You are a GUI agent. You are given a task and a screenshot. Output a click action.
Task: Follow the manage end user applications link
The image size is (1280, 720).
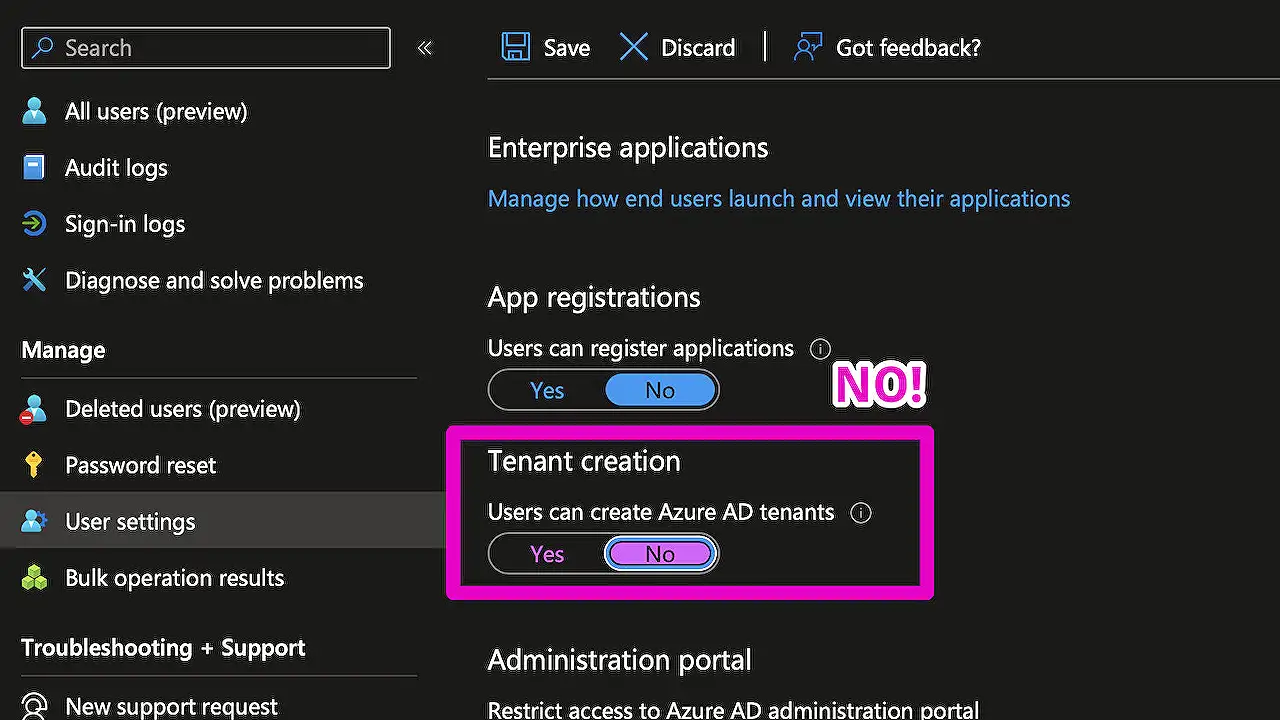click(x=778, y=198)
